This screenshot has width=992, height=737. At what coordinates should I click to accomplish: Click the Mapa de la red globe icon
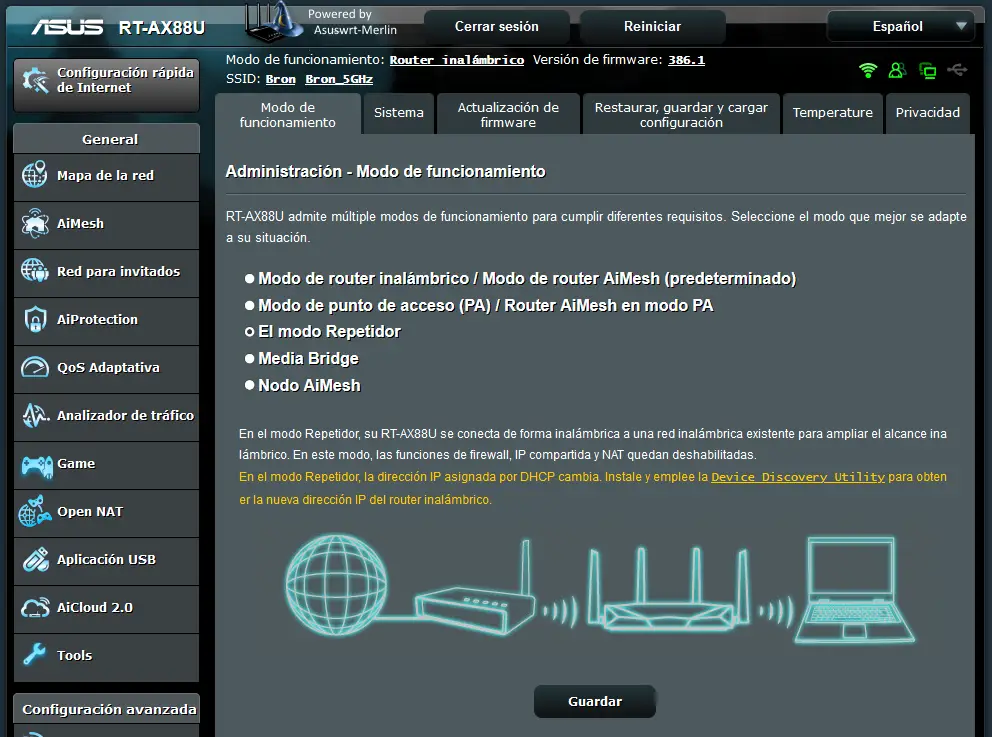(x=34, y=175)
